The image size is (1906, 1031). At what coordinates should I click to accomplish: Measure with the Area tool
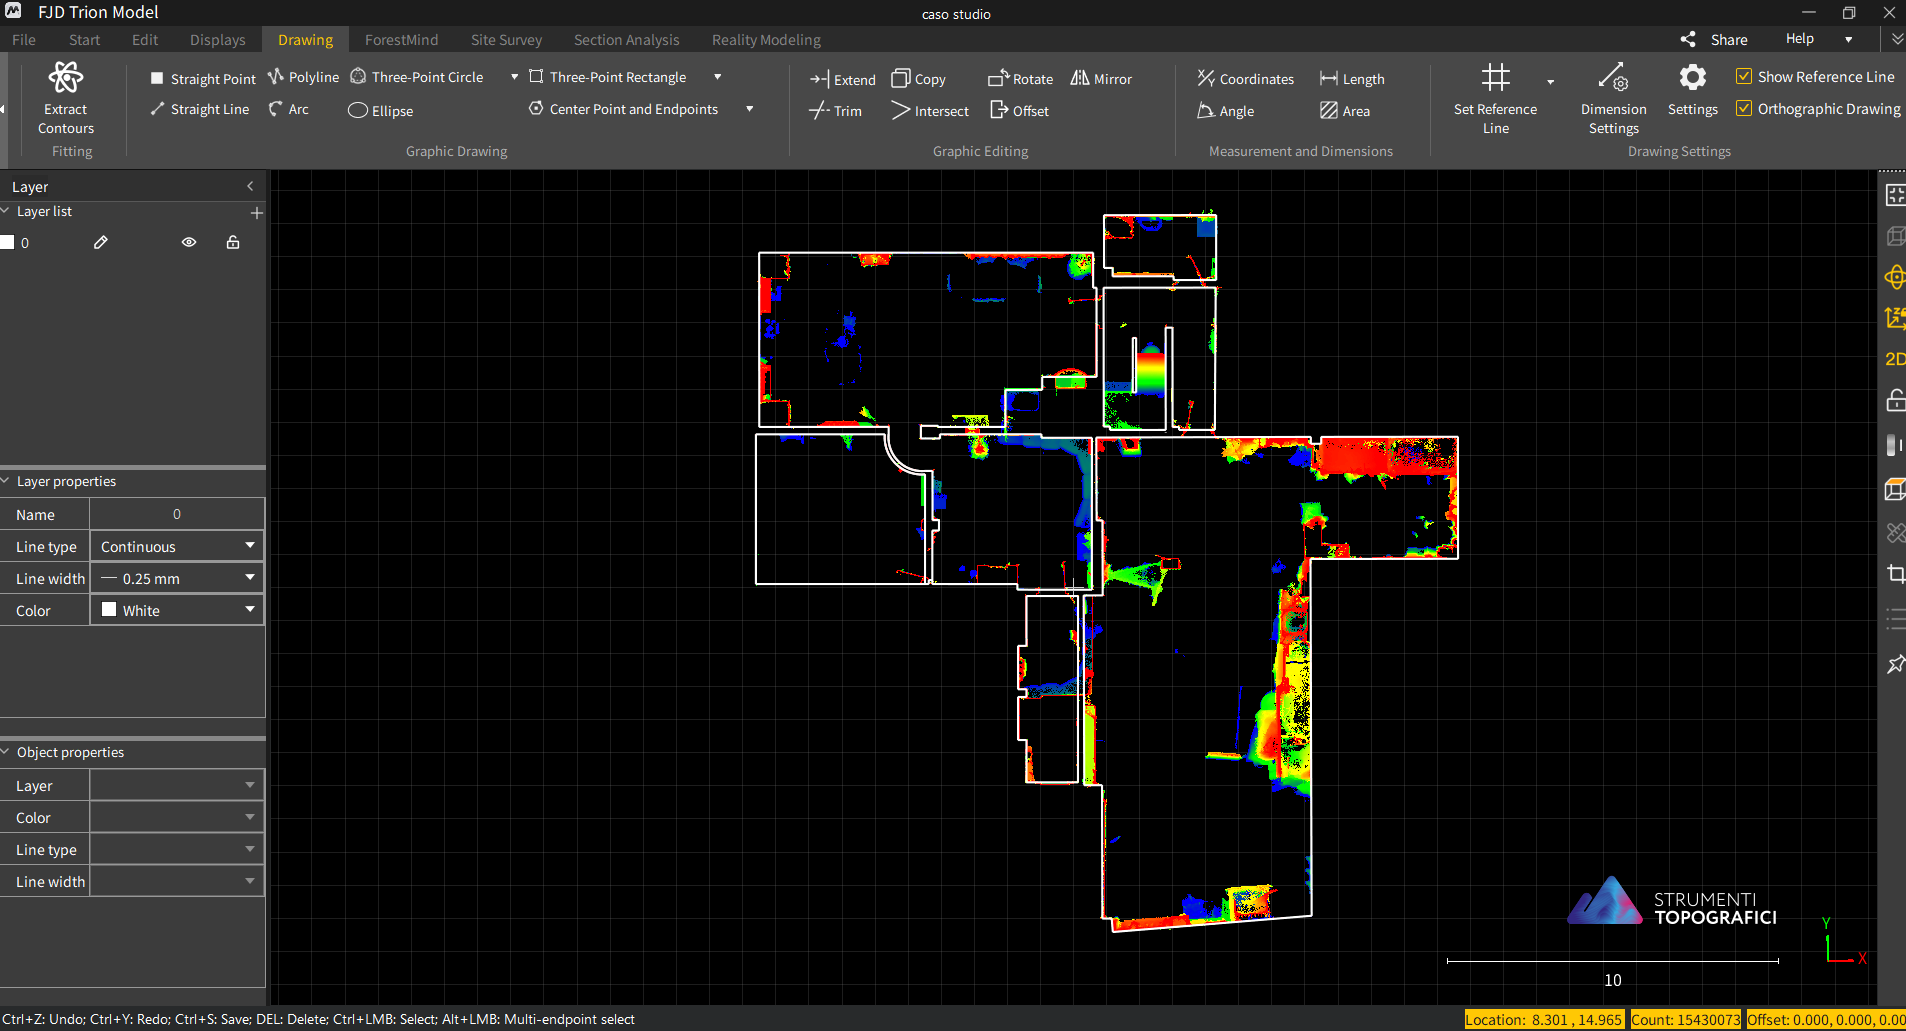pyautogui.click(x=1345, y=111)
